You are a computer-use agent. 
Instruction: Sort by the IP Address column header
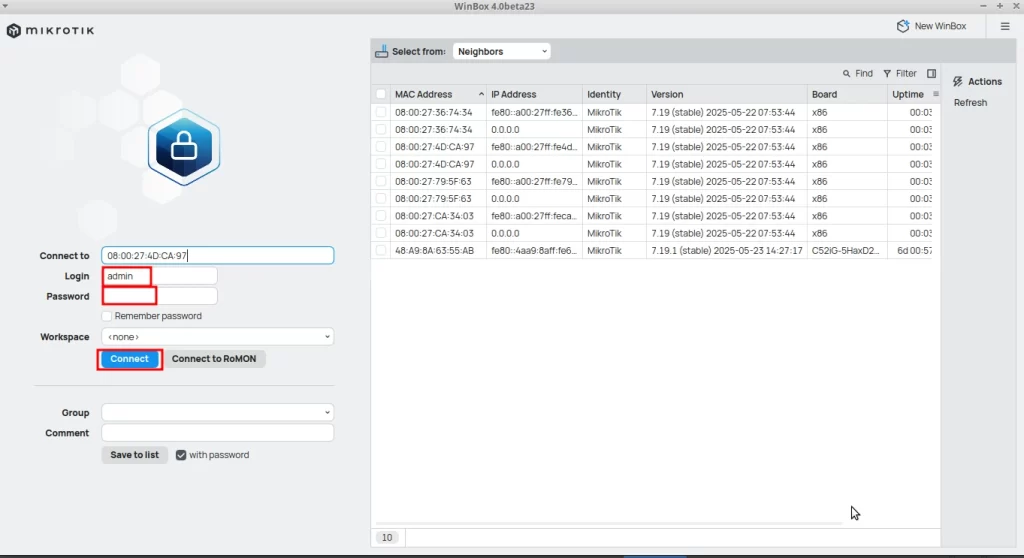coord(534,94)
